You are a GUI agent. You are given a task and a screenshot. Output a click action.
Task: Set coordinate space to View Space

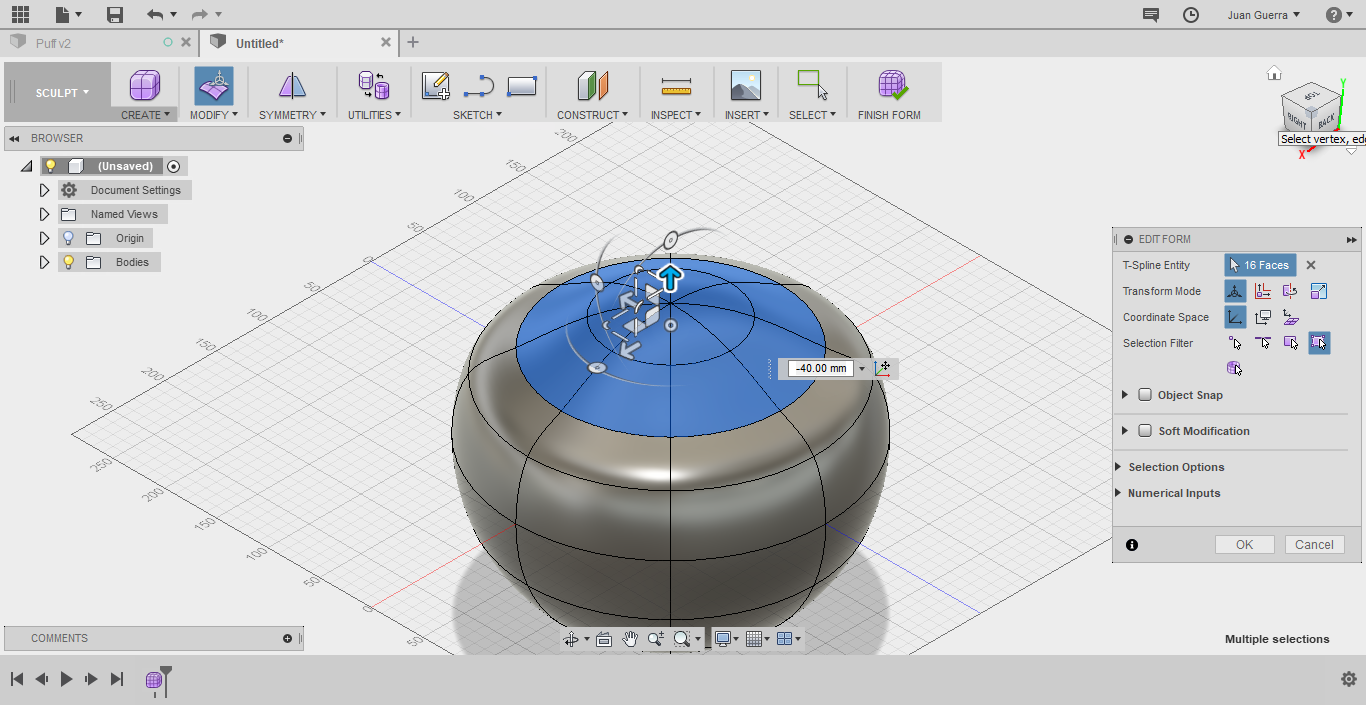1263,317
